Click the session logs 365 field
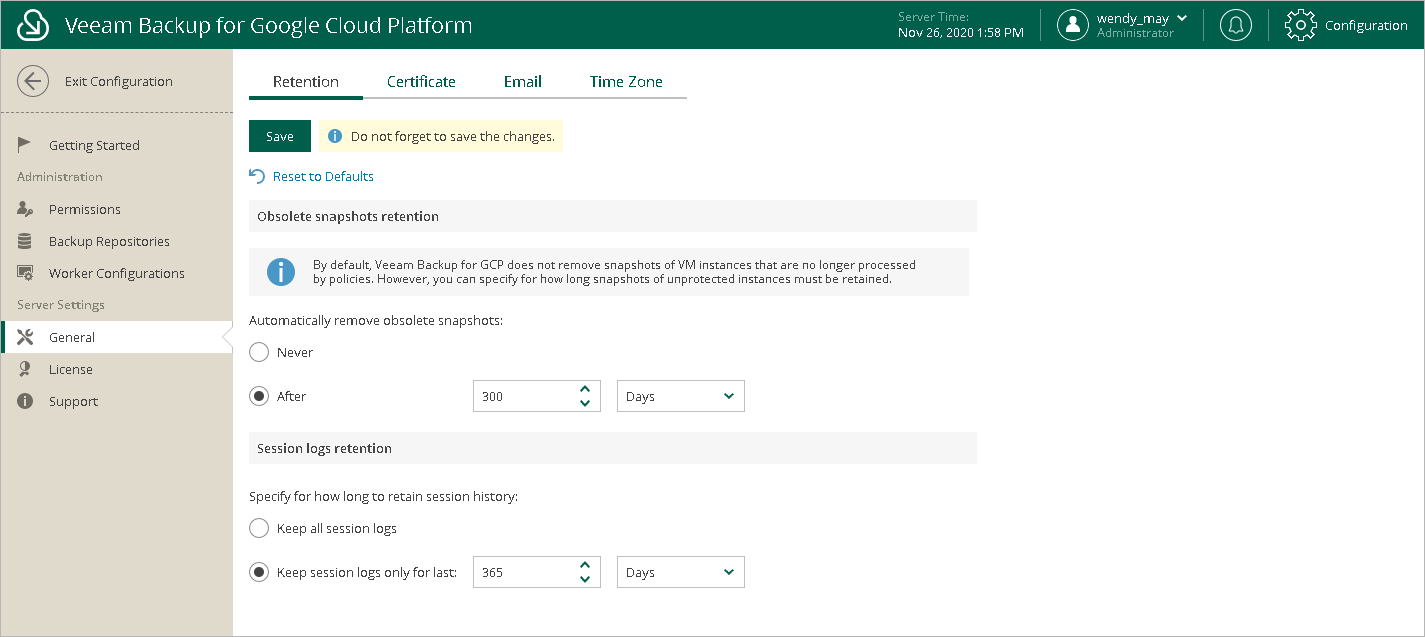1425x637 pixels. pos(525,572)
